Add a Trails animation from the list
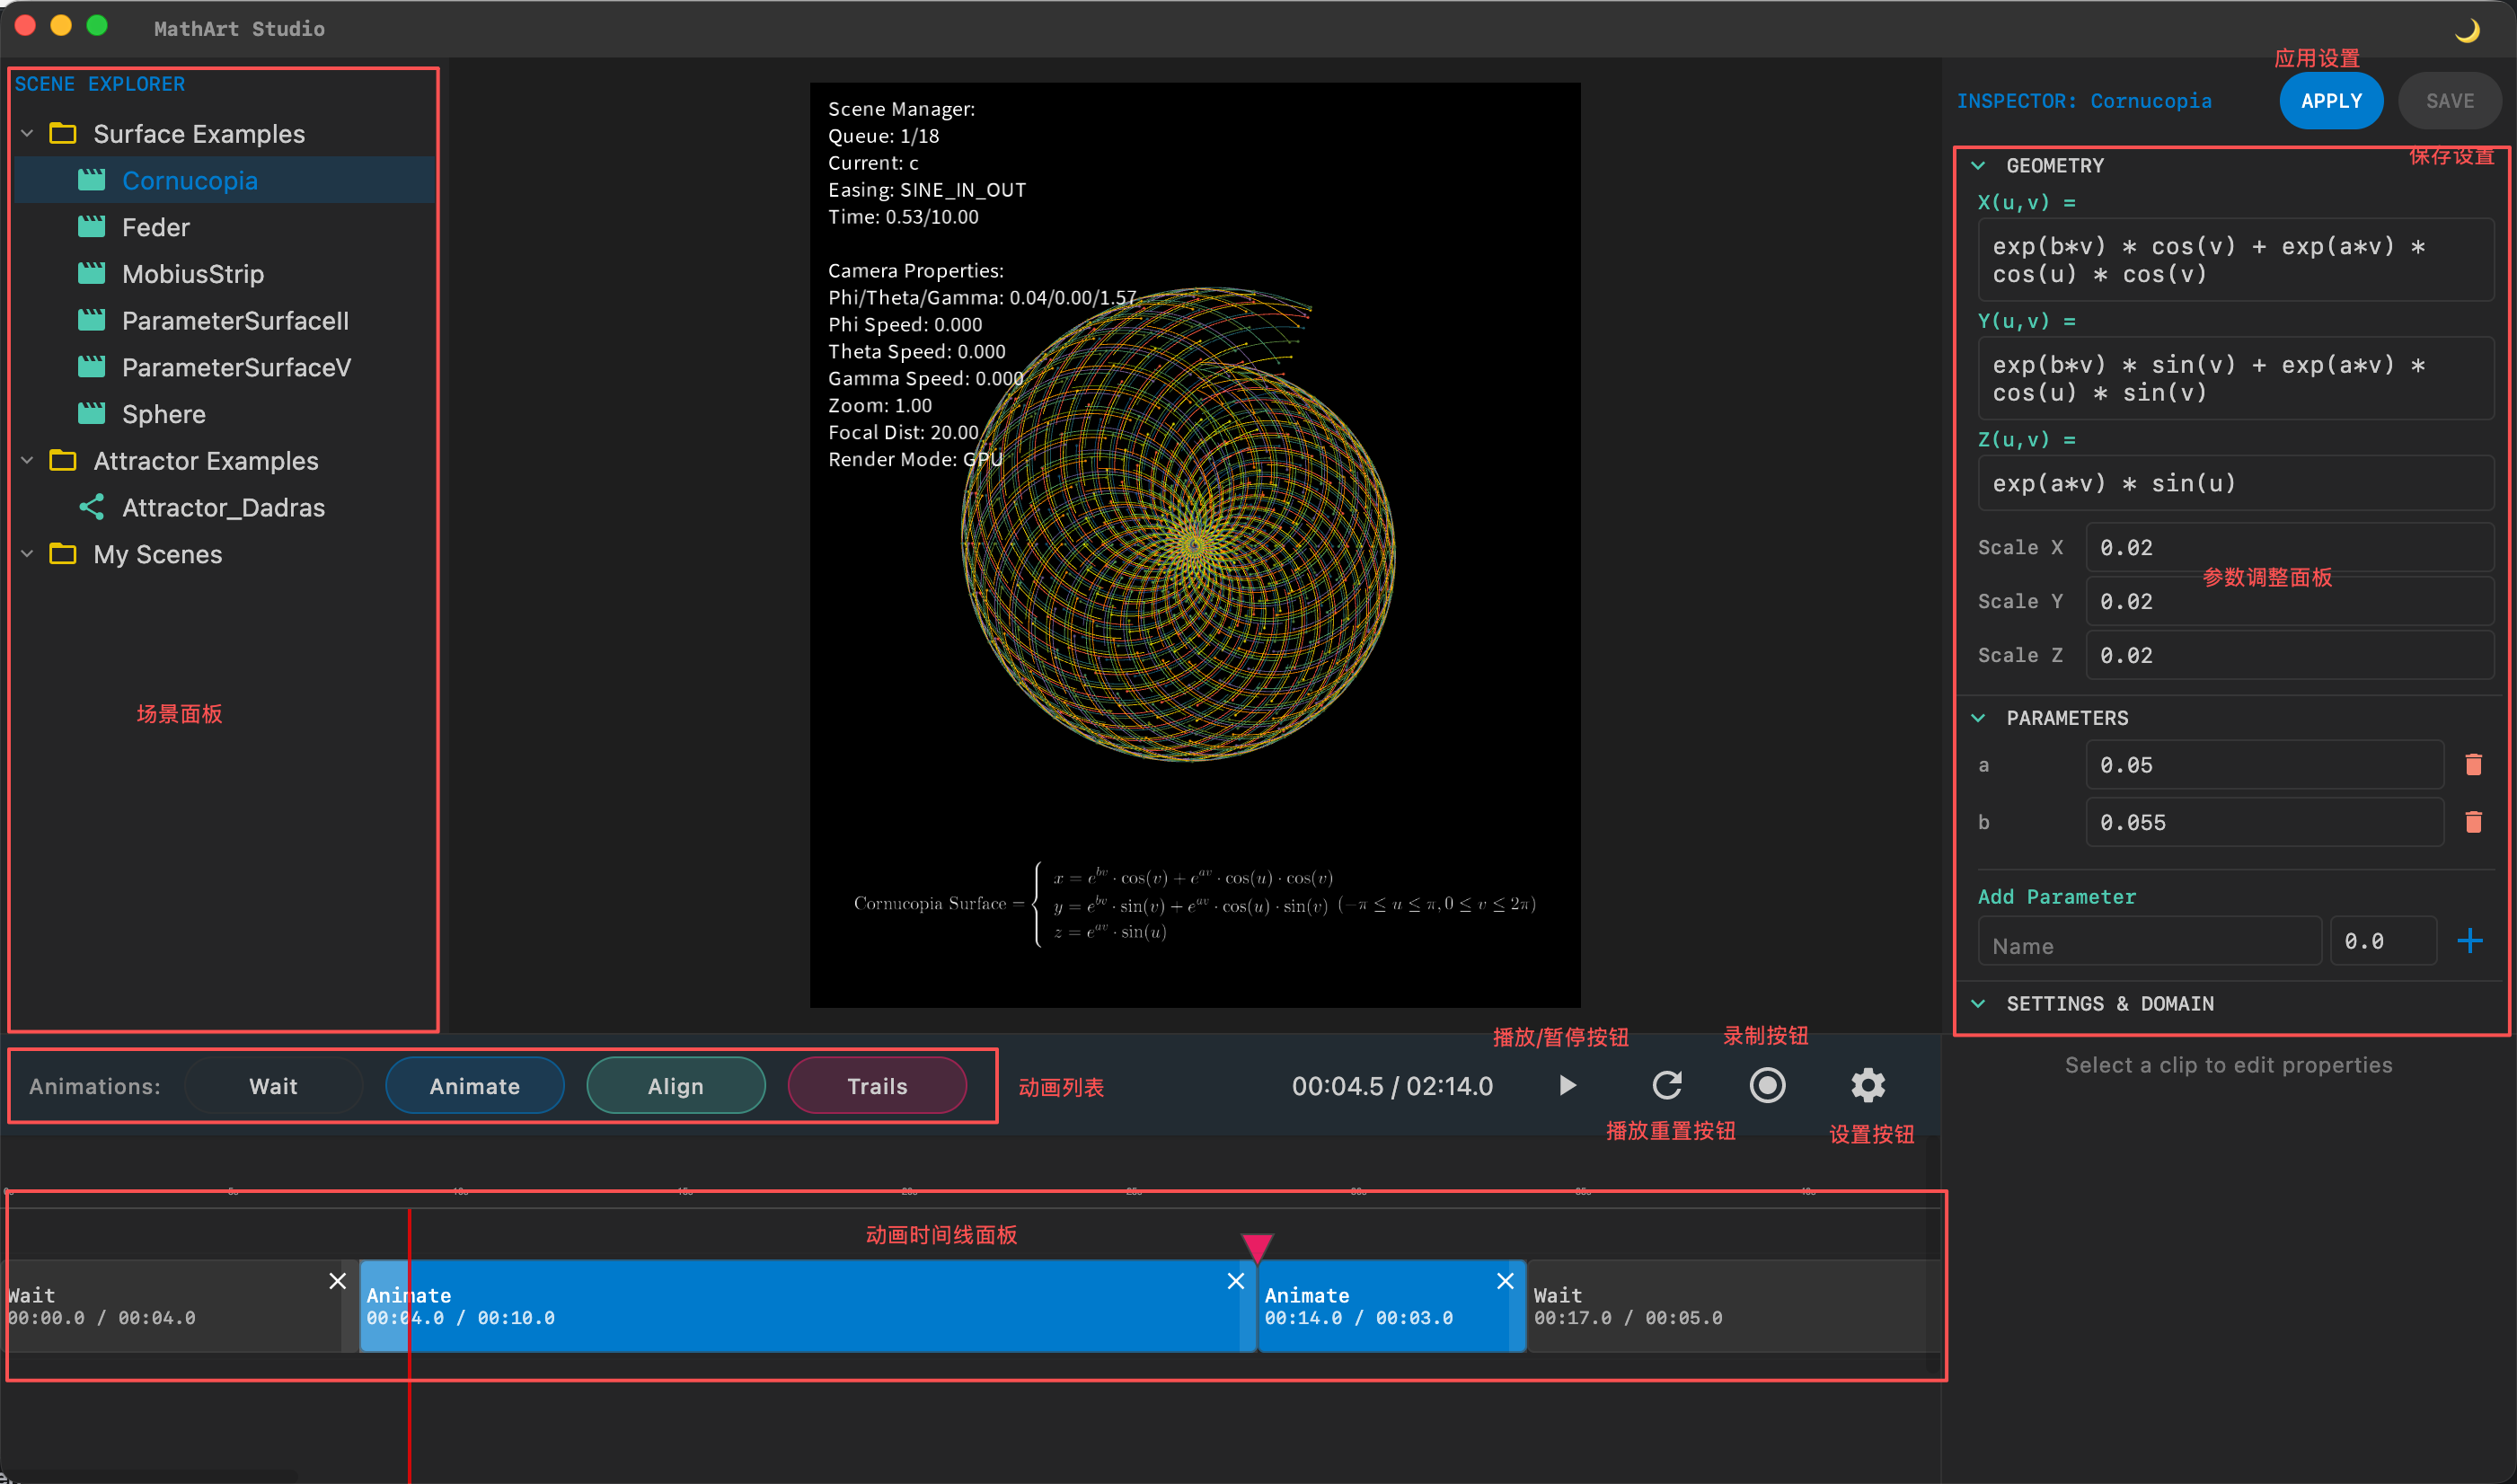This screenshot has width=2517, height=1484. pyautogui.click(x=876, y=1086)
